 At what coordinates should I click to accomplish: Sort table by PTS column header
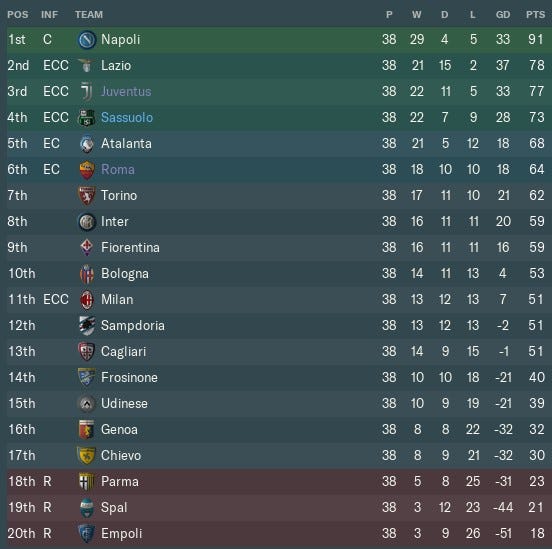[535, 15]
